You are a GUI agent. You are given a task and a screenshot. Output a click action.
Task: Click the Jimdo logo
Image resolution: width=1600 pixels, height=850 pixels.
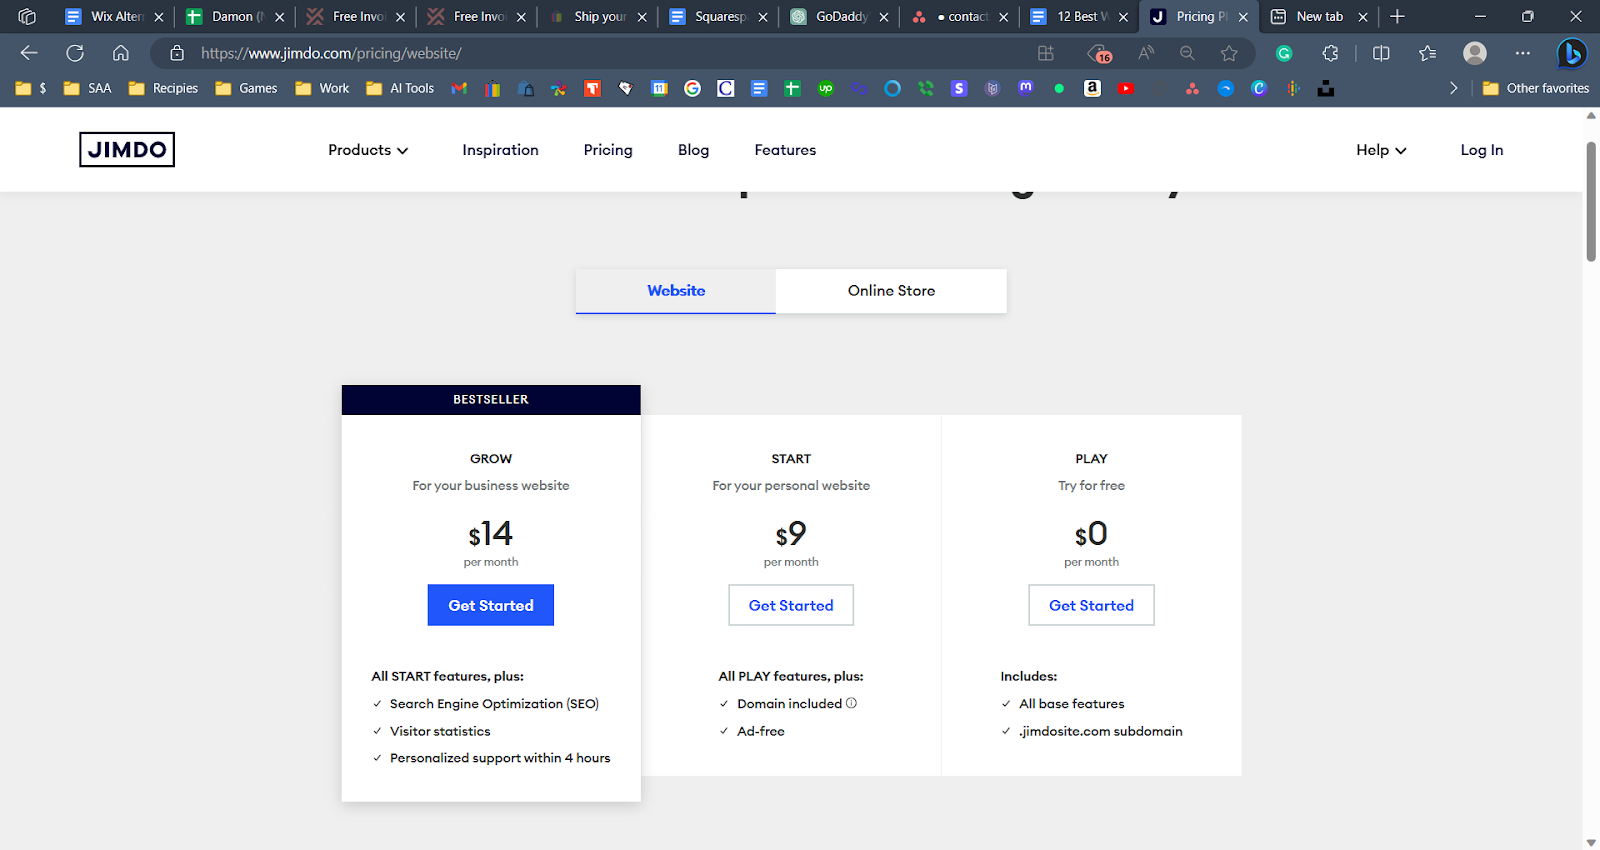[x=127, y=150]
